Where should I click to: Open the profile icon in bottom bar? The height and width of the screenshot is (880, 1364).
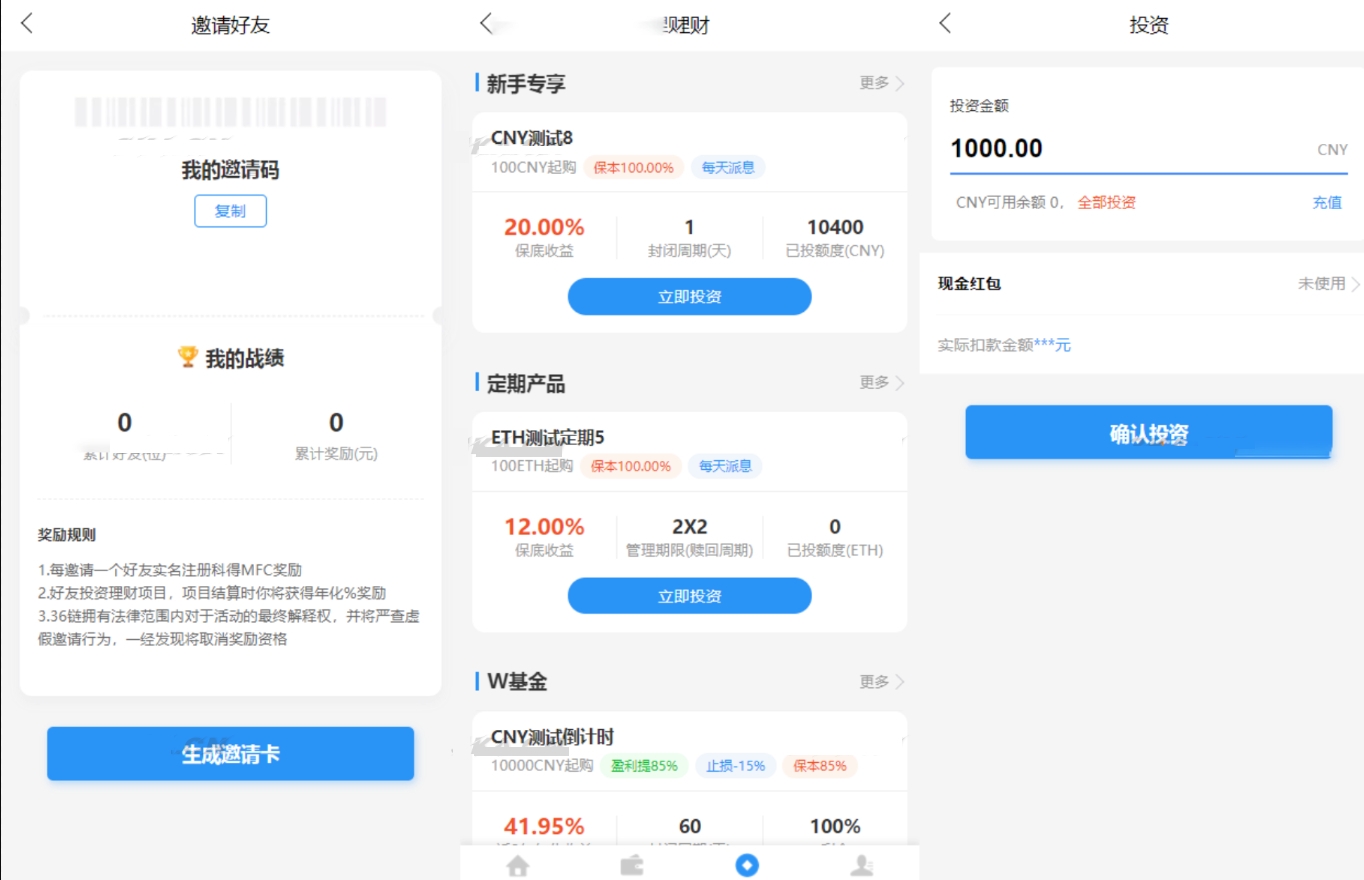pos(861,865)
